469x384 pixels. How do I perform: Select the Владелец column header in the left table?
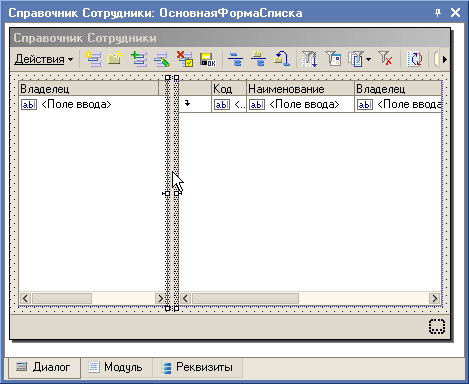[89, 89]
